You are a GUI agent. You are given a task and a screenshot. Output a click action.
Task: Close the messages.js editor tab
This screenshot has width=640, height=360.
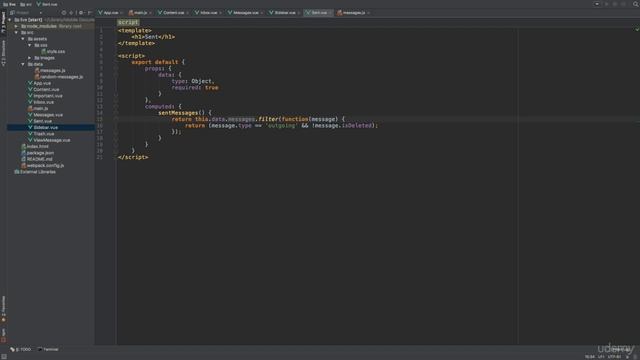(368, 13)
